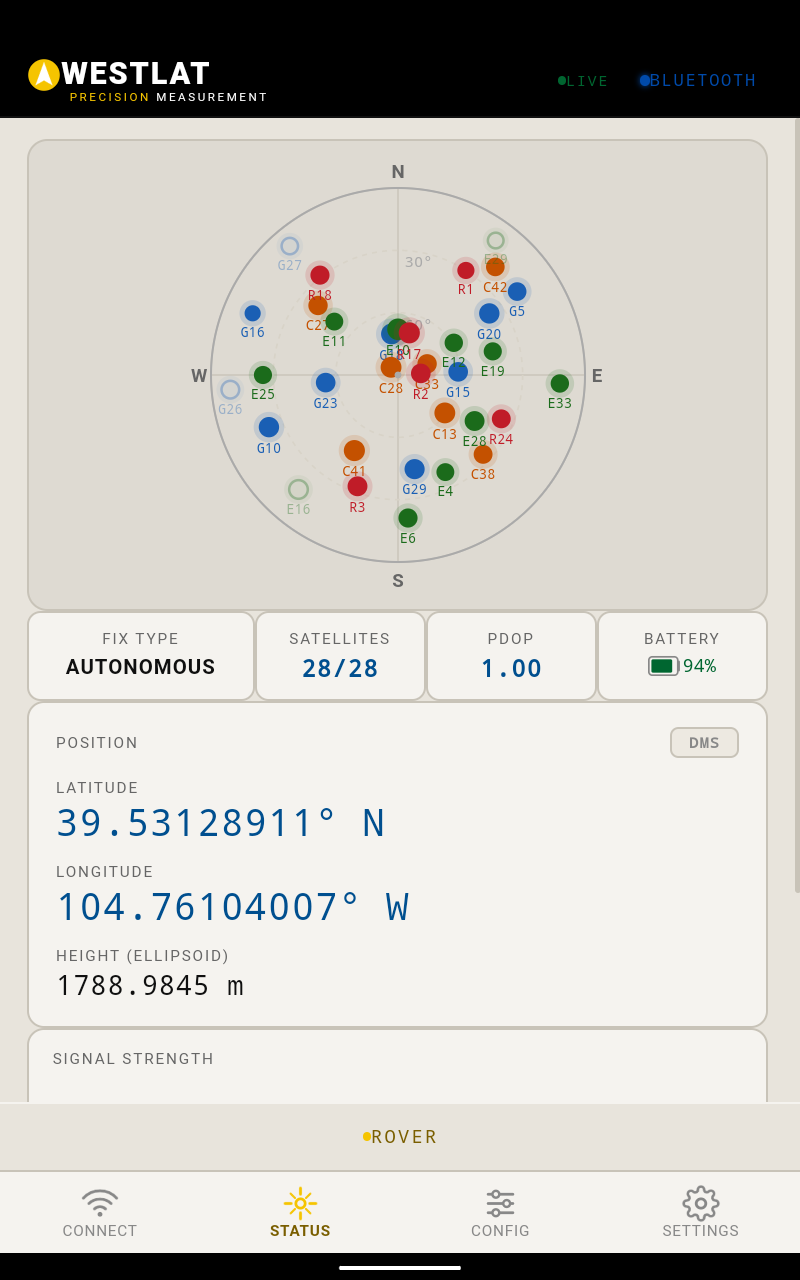Tap the BLUETOOTH connection indicator
This screenshot has width=800, height=1280.
[x=698, y=80]
